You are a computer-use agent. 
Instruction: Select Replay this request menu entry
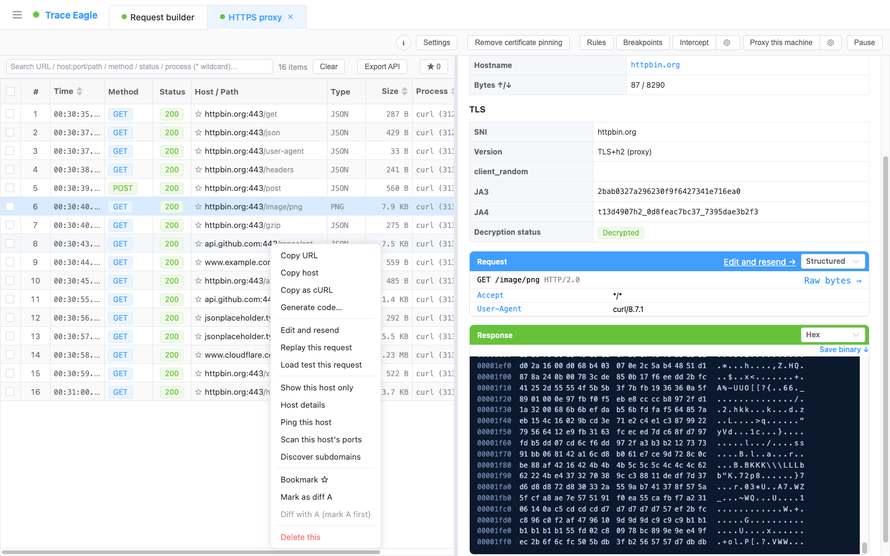pyautogui.click(x=326, y=348)
